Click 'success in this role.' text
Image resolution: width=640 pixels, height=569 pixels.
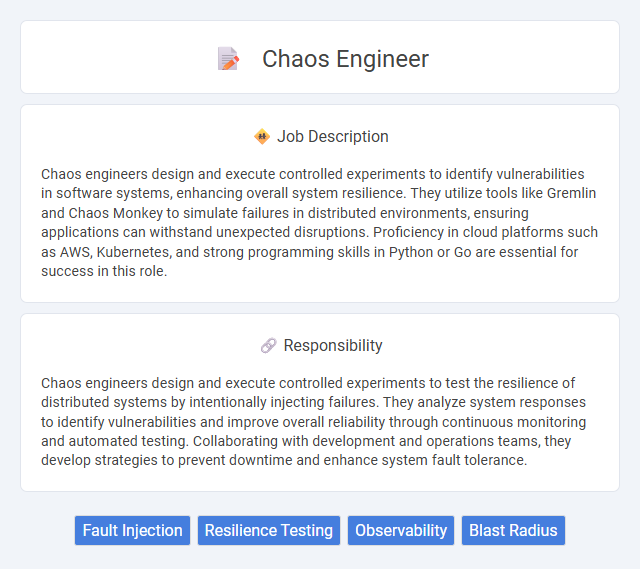pos(104,271)
